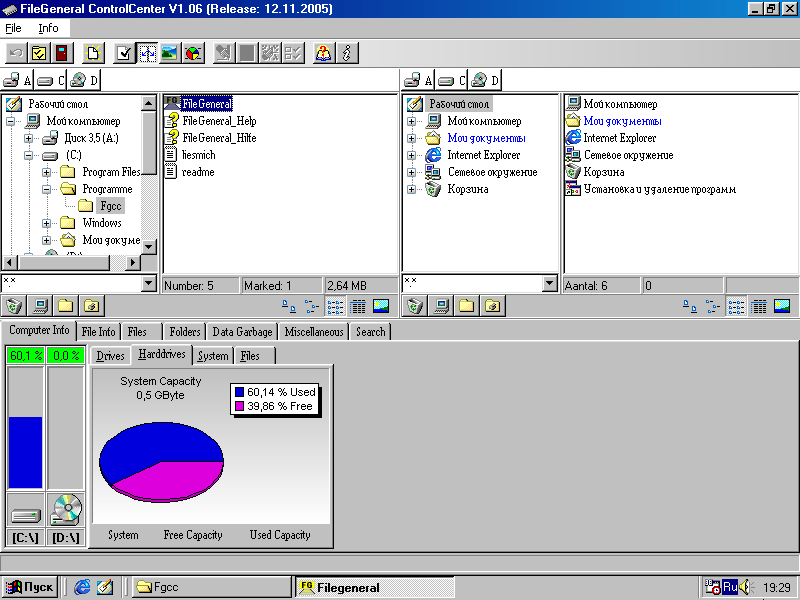The image size is (800, 600).
Task: Open the Drives sub-tab
Action: (110, 356)
